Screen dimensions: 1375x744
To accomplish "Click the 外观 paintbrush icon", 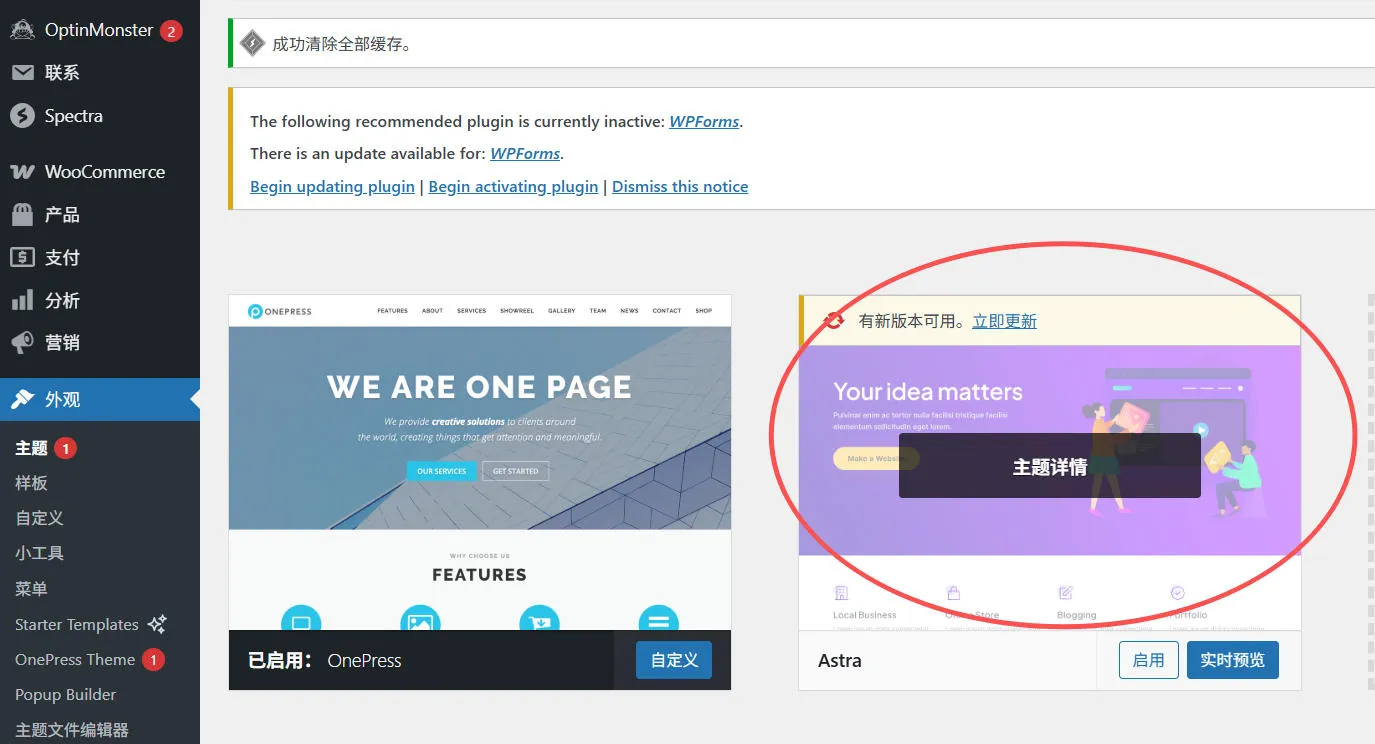I will pos(22,399).
